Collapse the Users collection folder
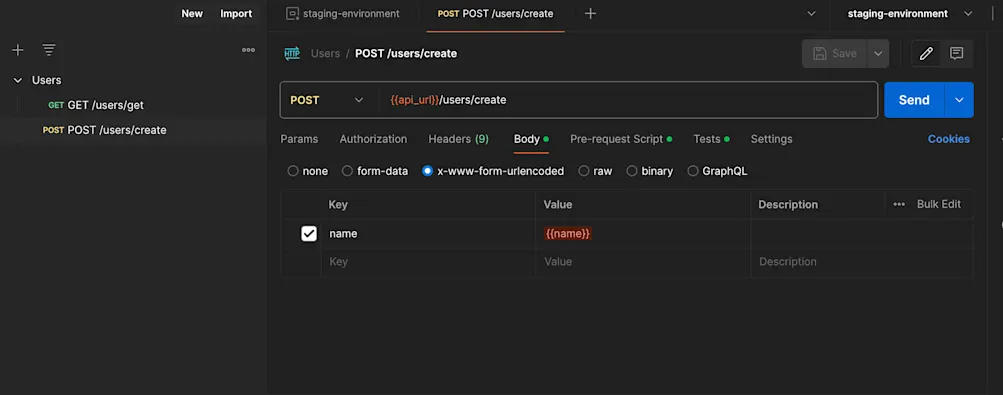Image resolution: width=1003 pixels, height=395 pixels. [x=17, y=81]
